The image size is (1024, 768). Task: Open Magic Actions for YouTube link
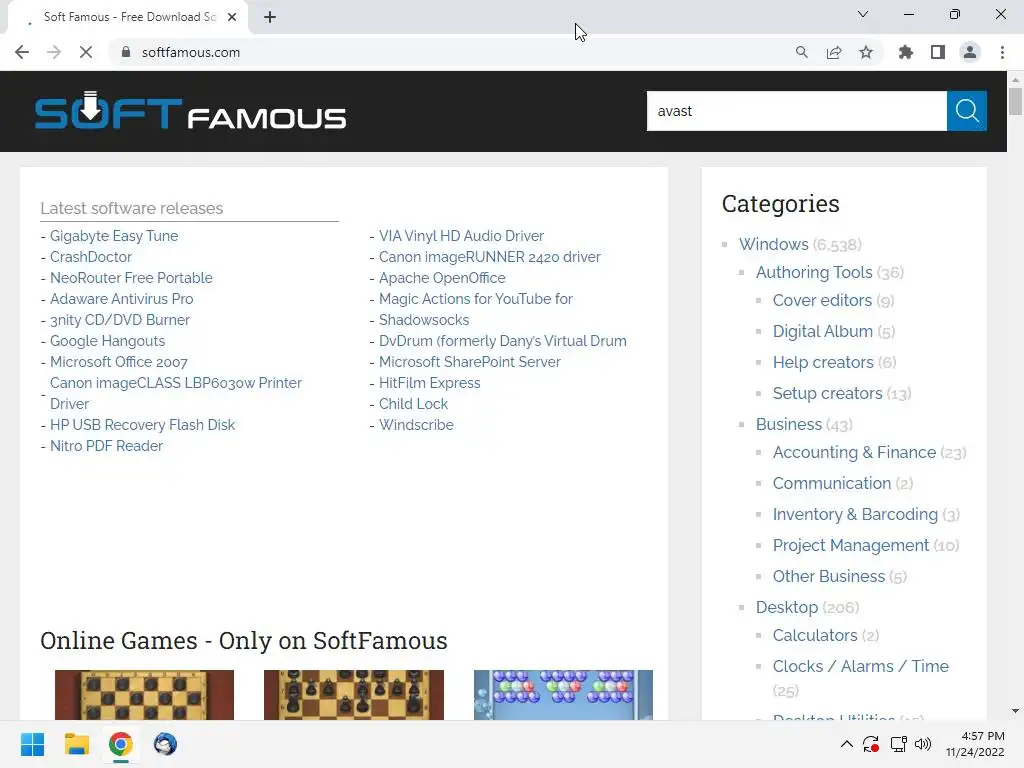pyautogui.click(x=476, y=298)
